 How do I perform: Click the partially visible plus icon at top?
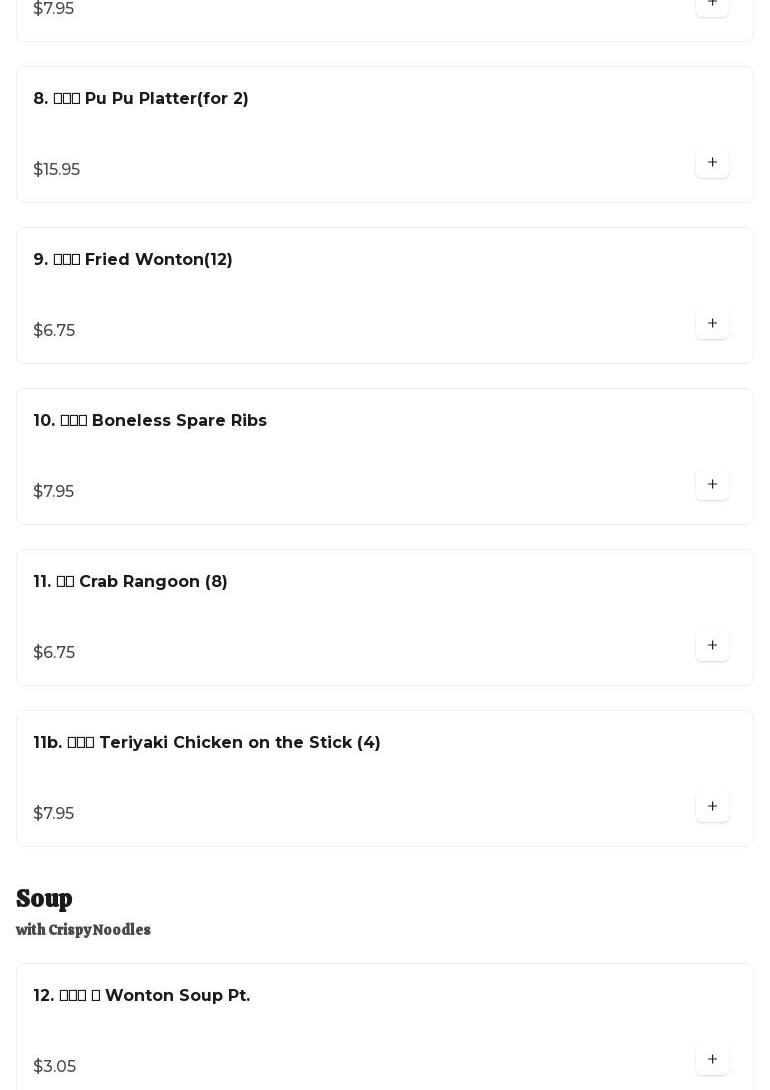tap(712, 5)
